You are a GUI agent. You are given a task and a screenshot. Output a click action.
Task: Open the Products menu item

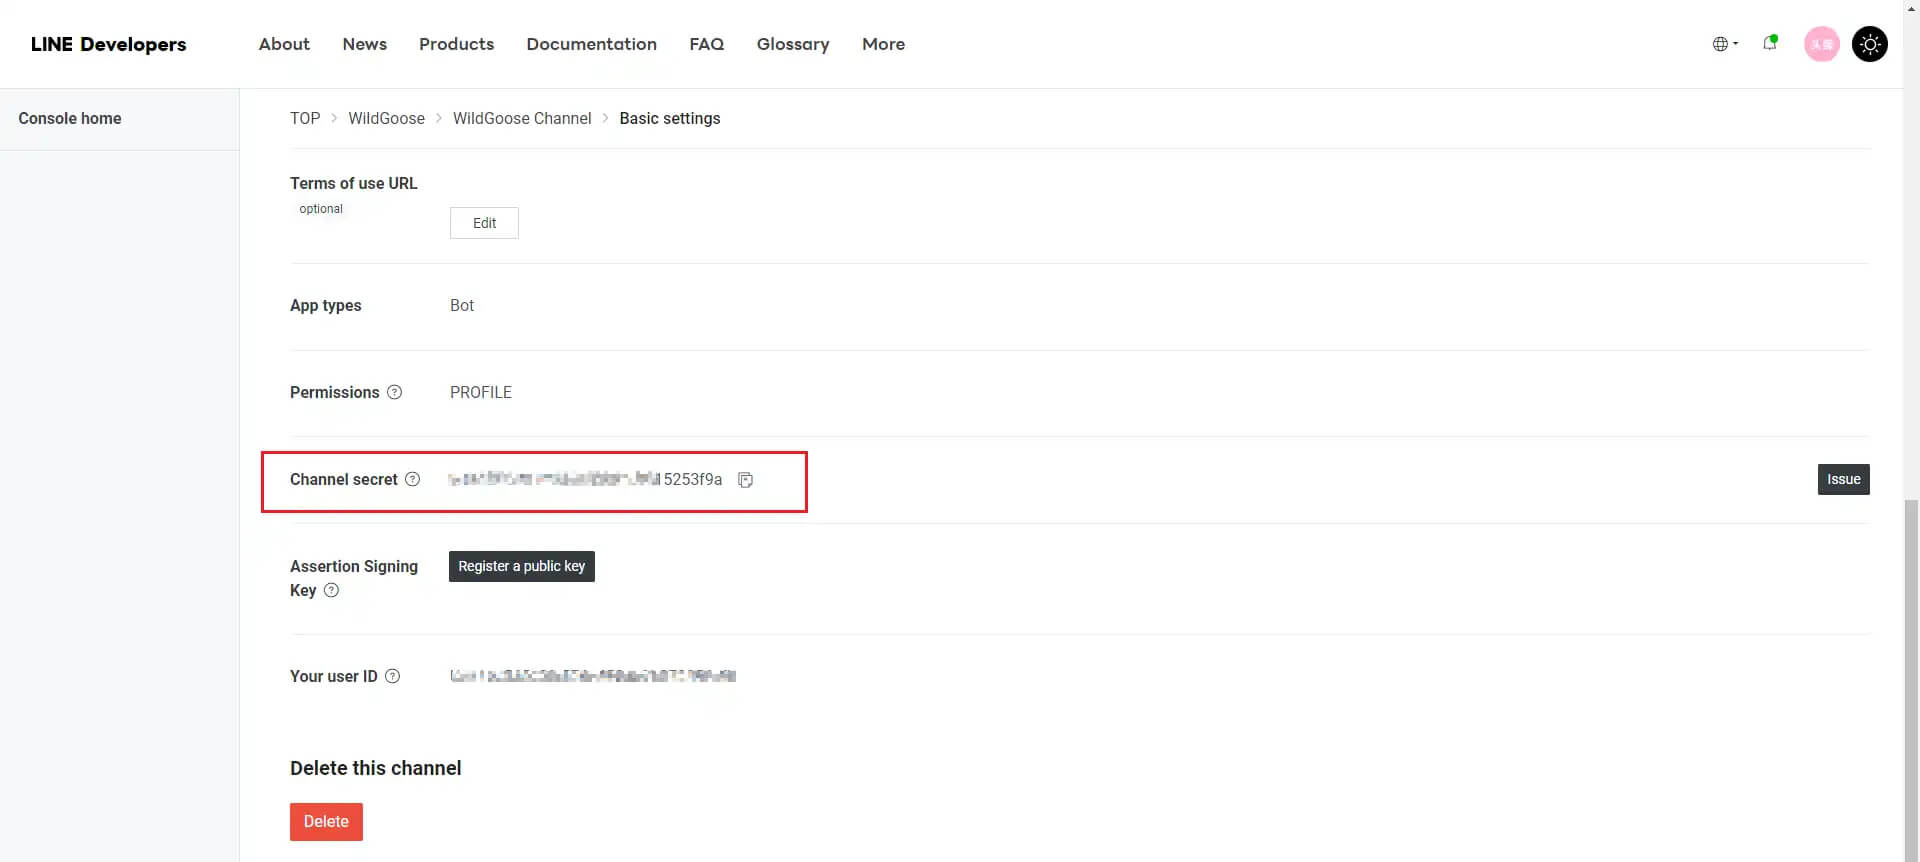click(456, 44)
